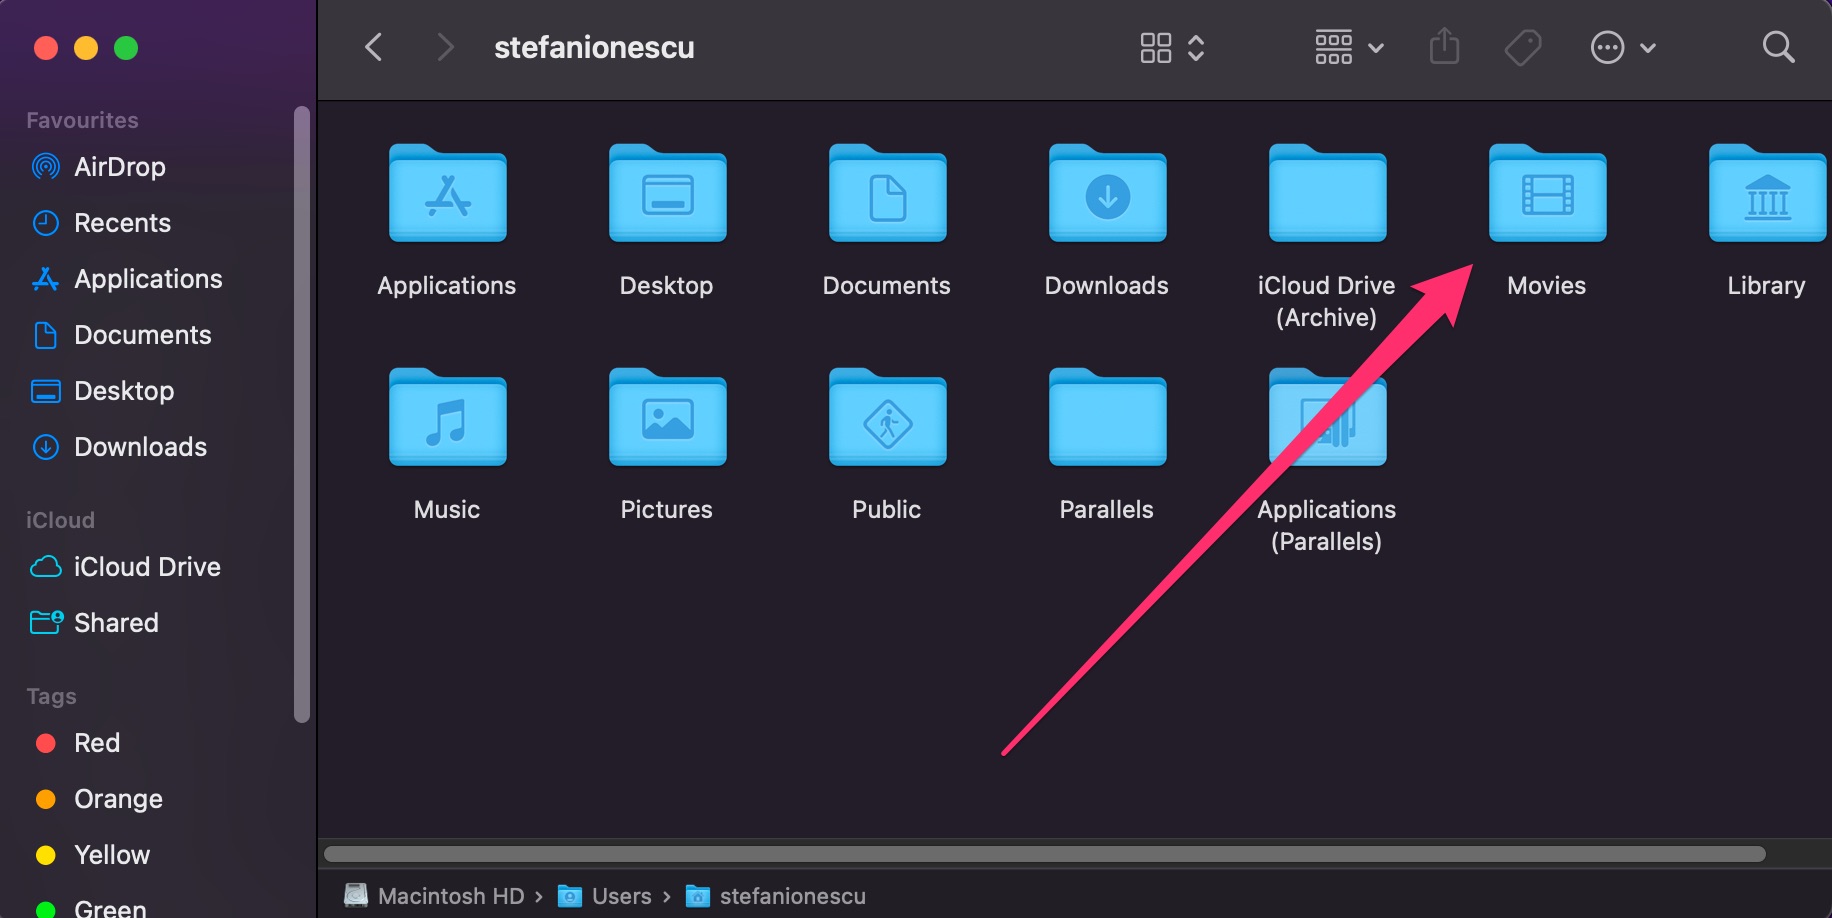Screen dimensions: 1832x918
Task: Select the Music folder icon
Action: click(447, 419)
